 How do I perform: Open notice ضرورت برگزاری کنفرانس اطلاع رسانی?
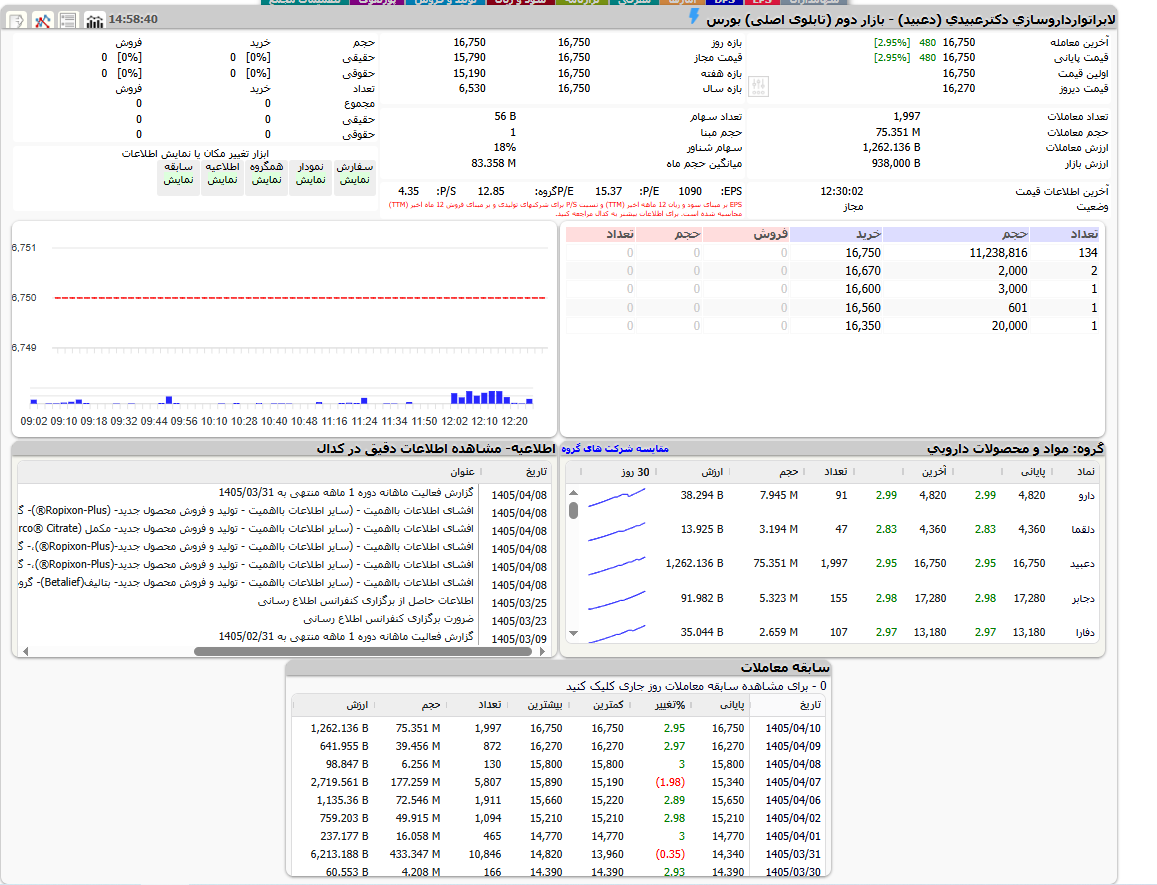[x=388, y=619]
